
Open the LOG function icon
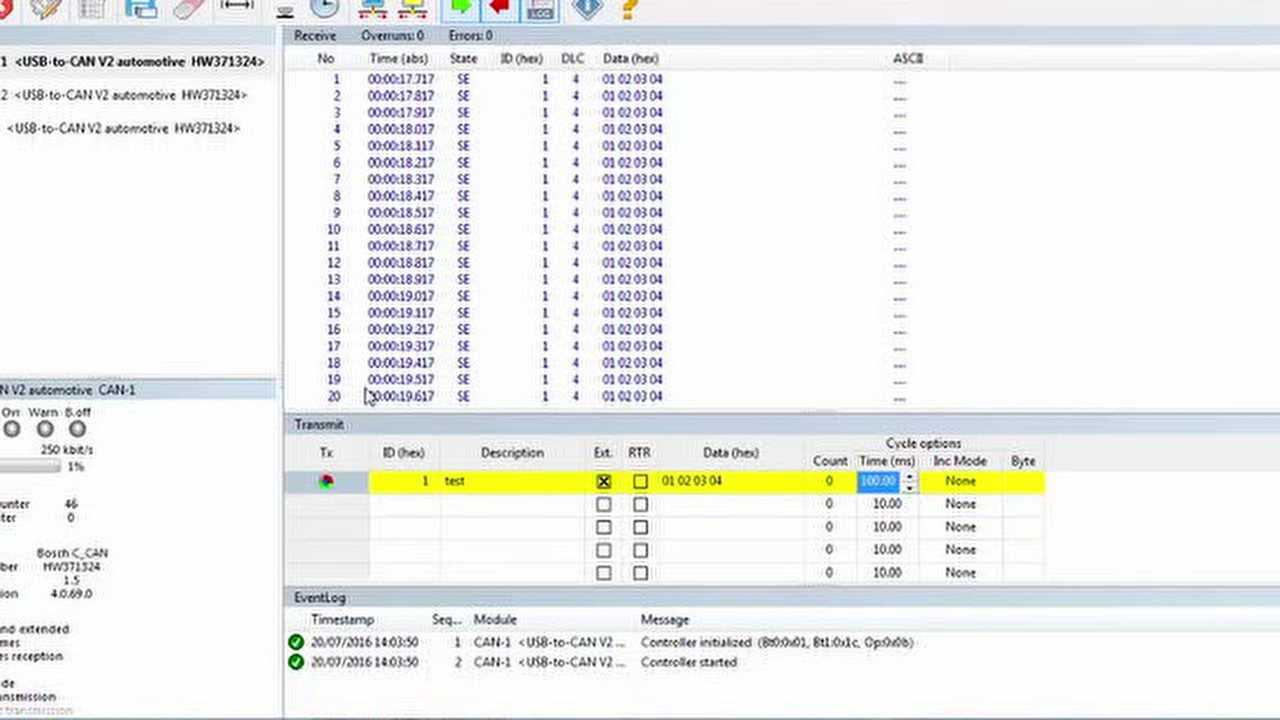tap(540, 10)
